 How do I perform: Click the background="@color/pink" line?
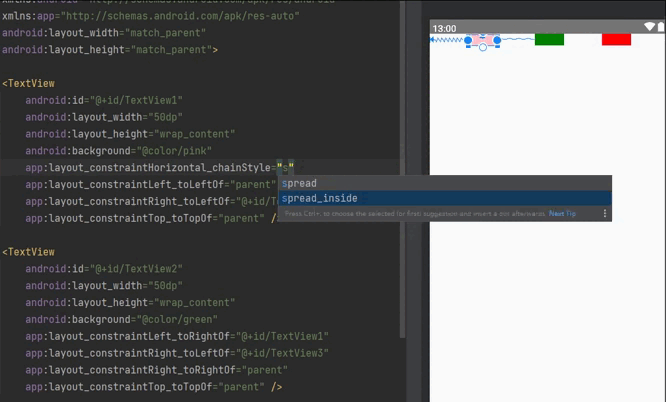coord(119,151)
